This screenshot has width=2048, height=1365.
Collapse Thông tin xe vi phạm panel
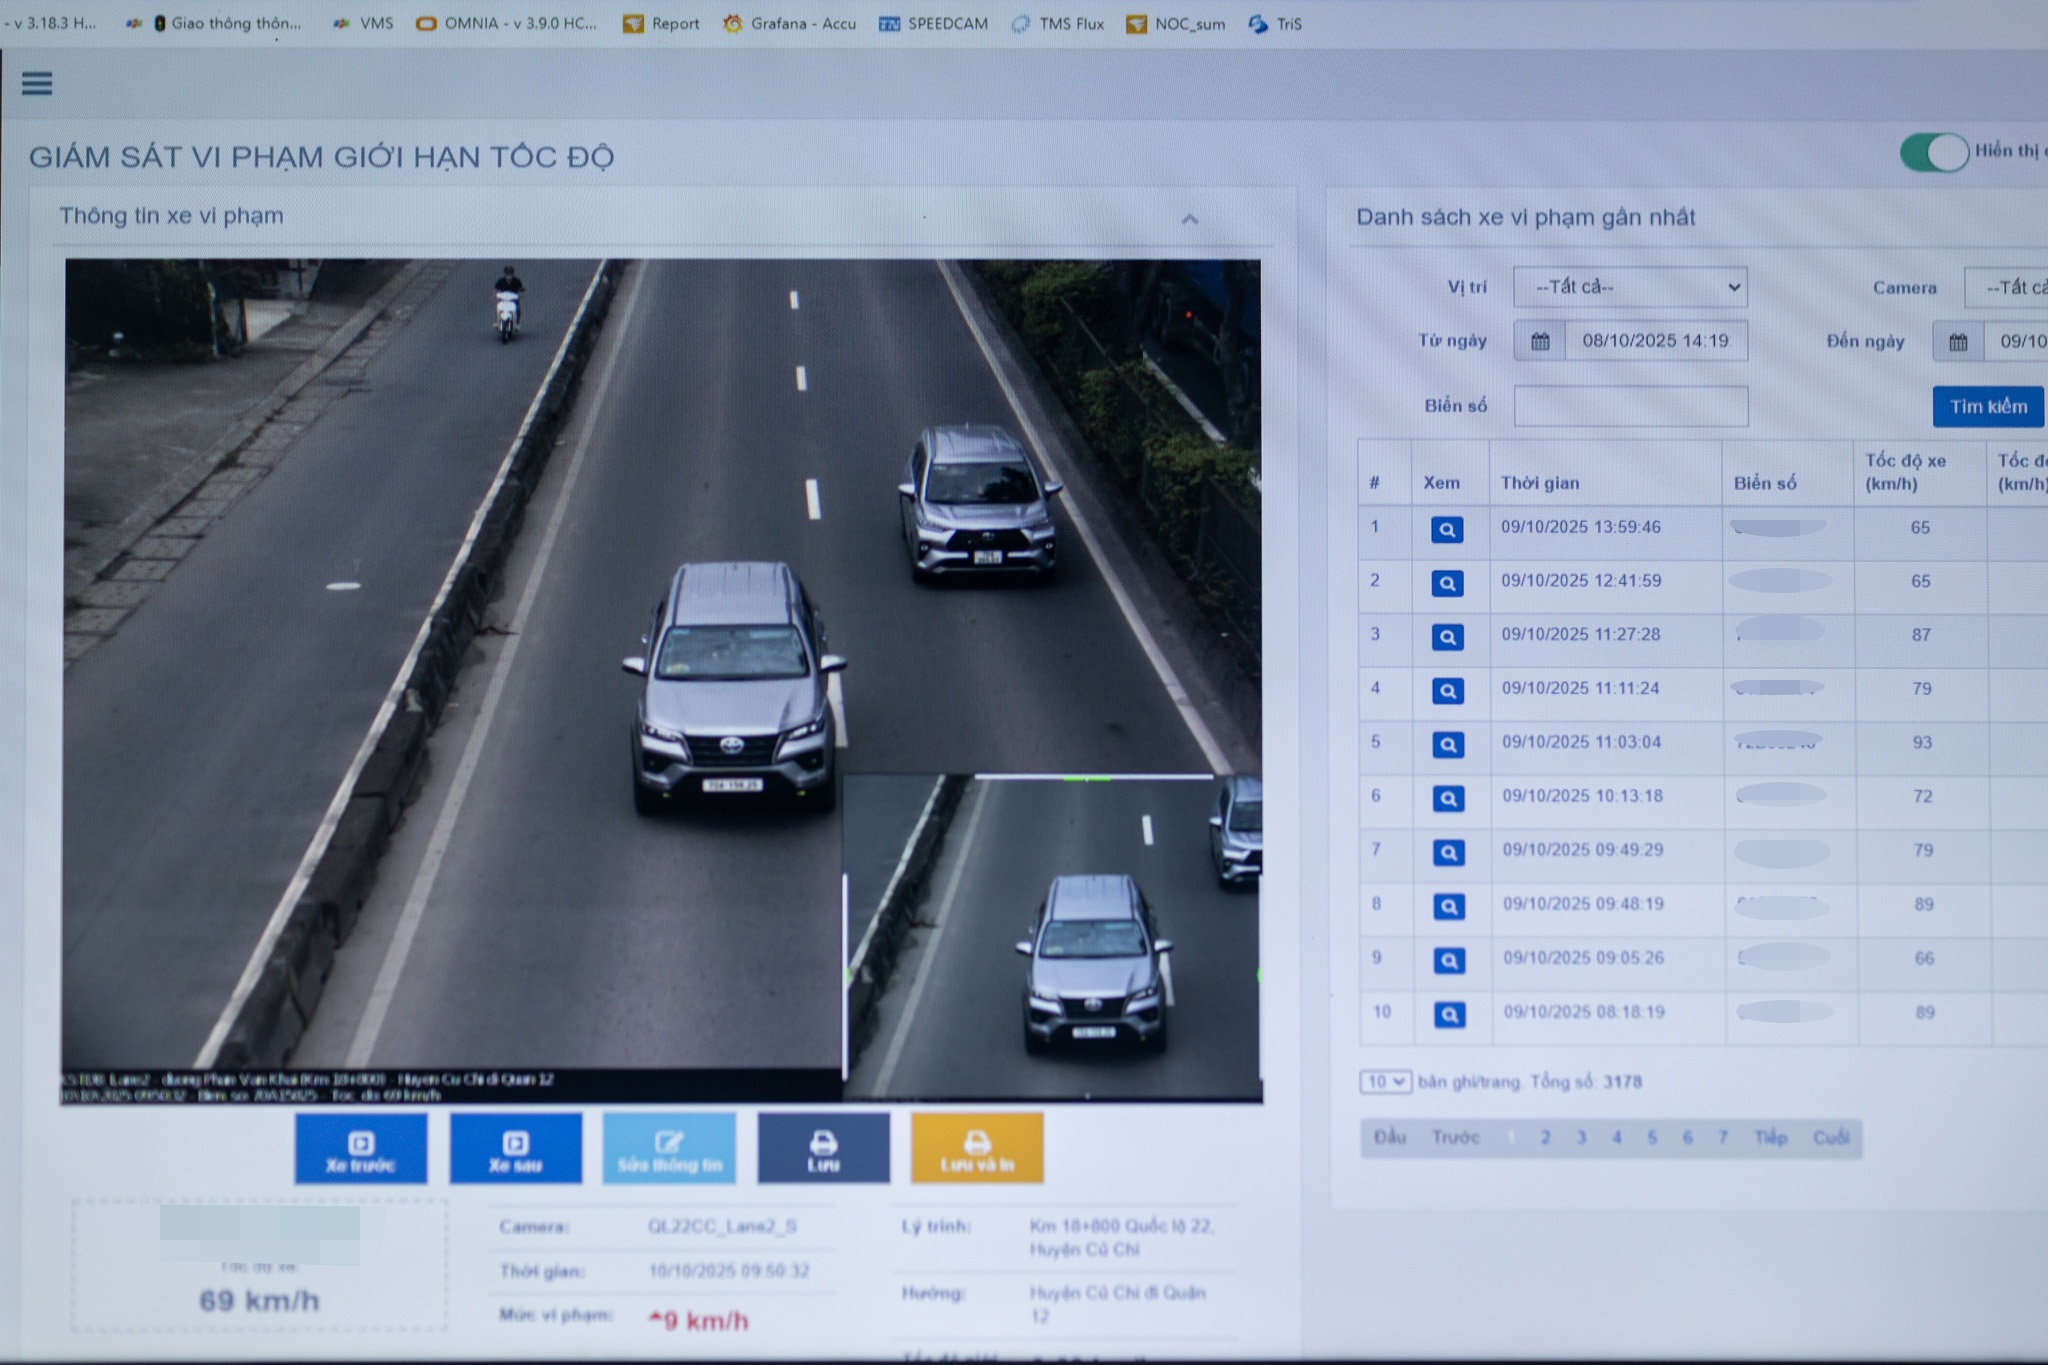pyautogui.click(x=1189, y=219)
